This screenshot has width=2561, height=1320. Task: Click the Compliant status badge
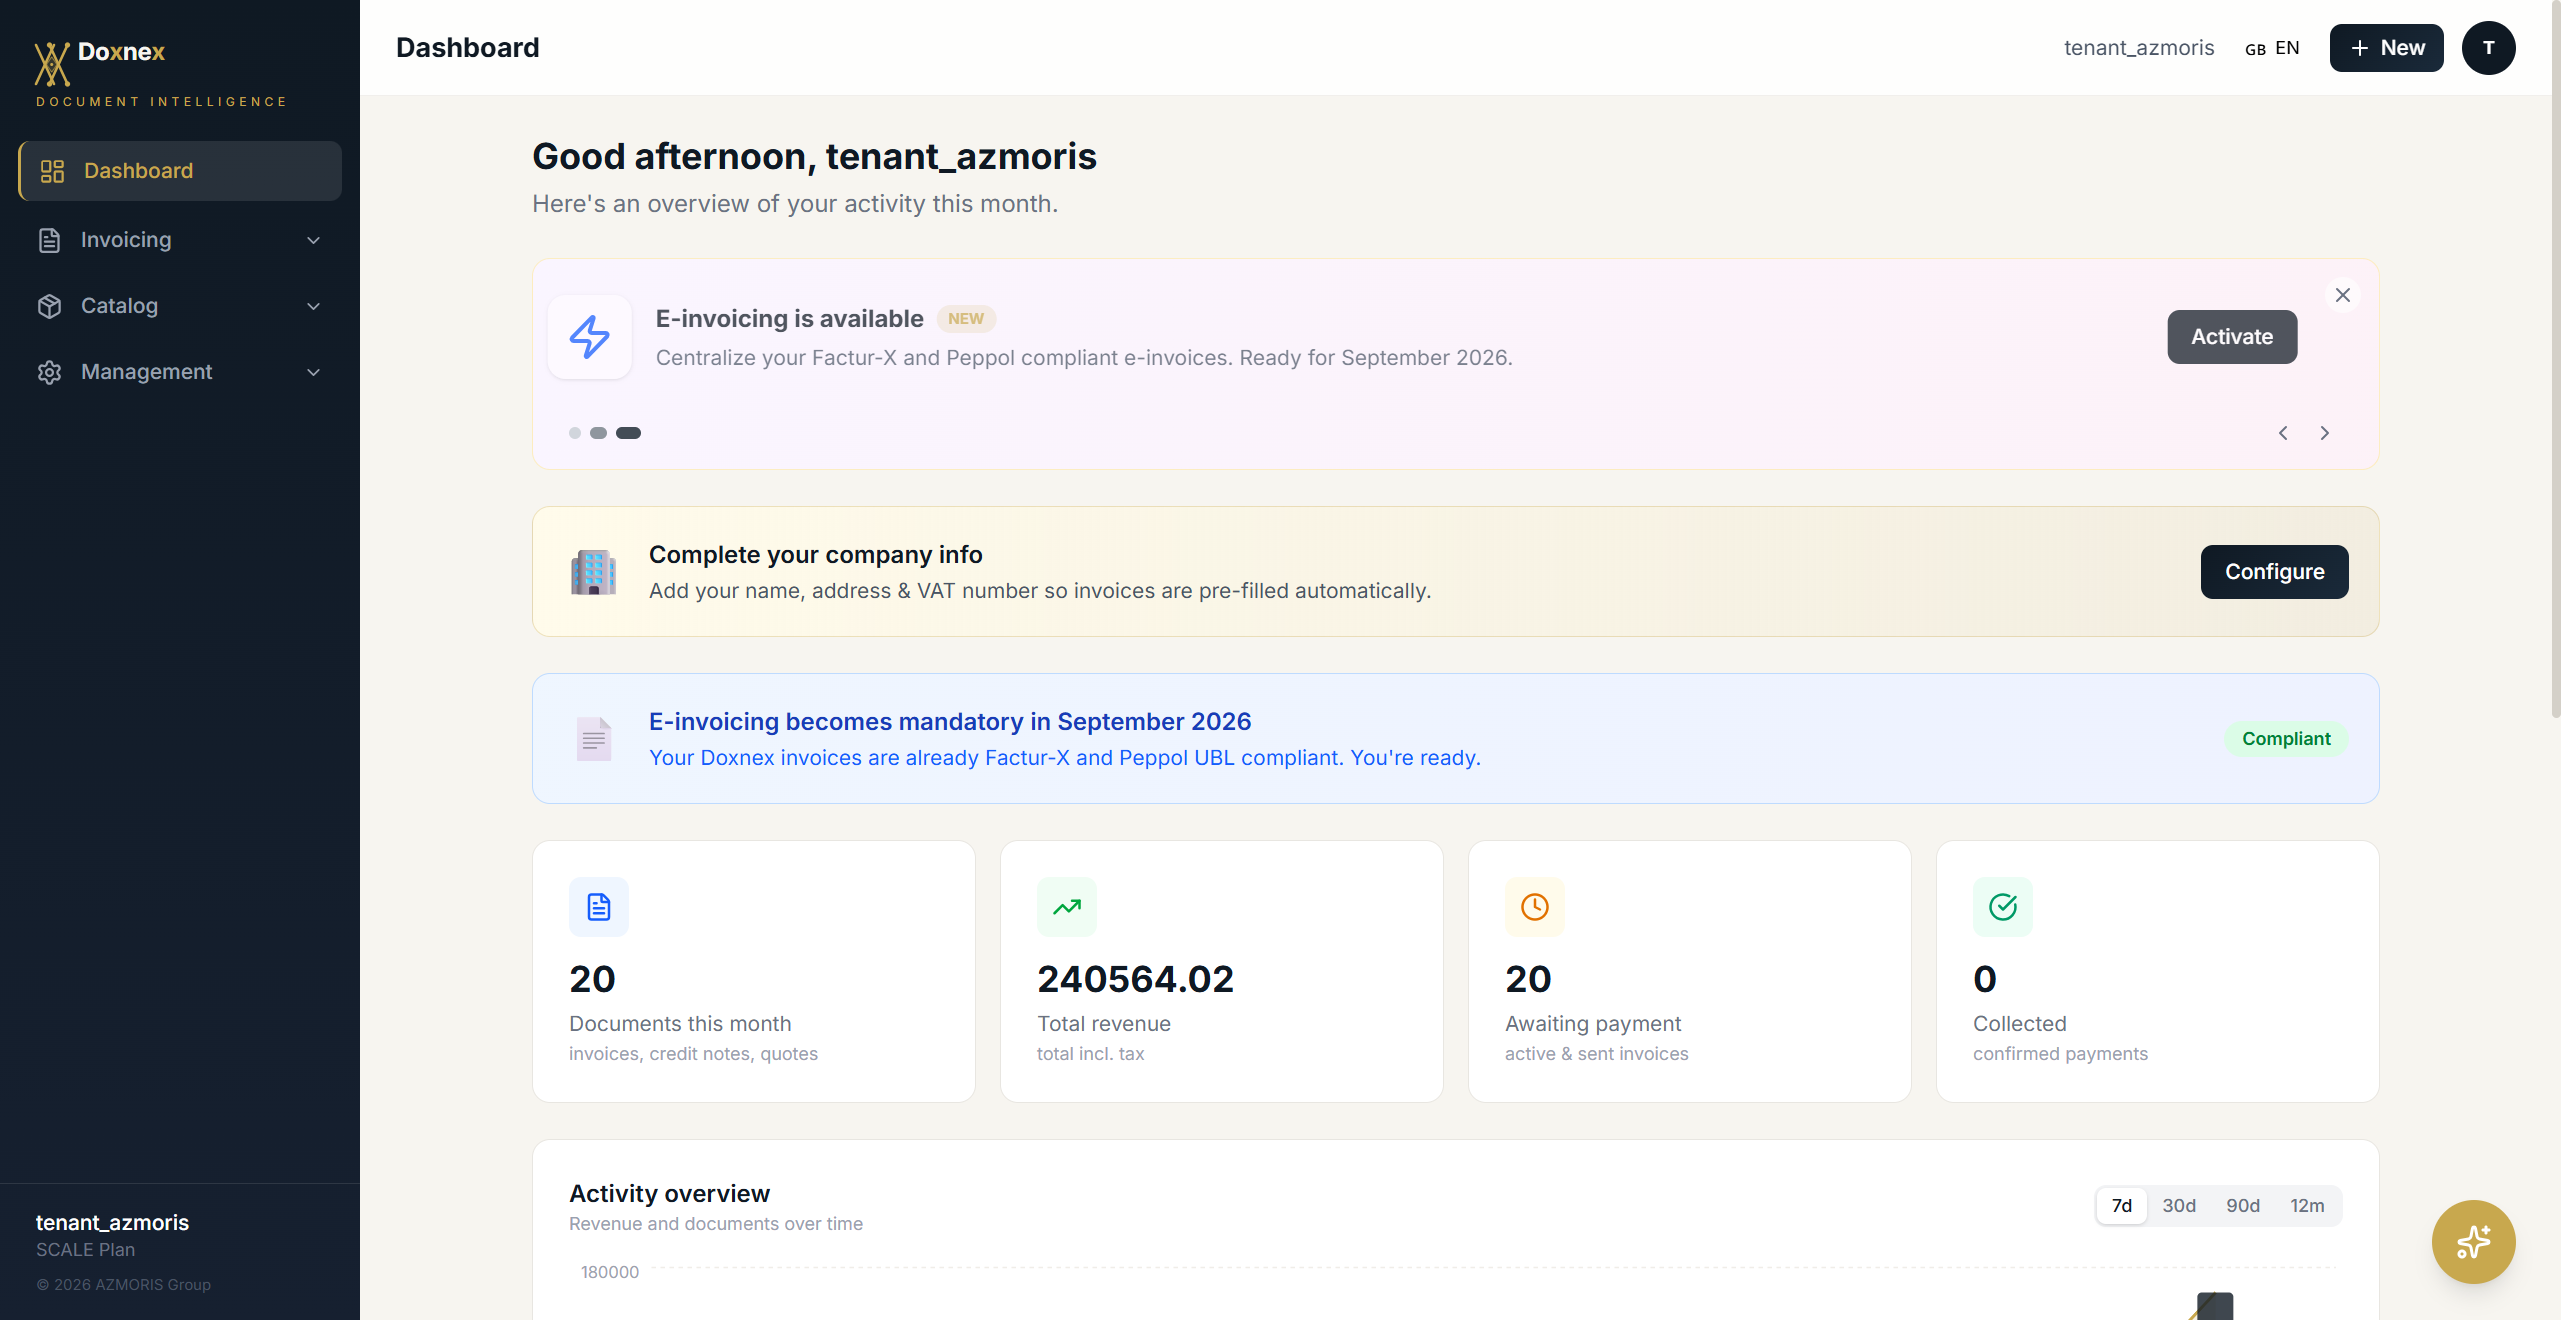2286,739
